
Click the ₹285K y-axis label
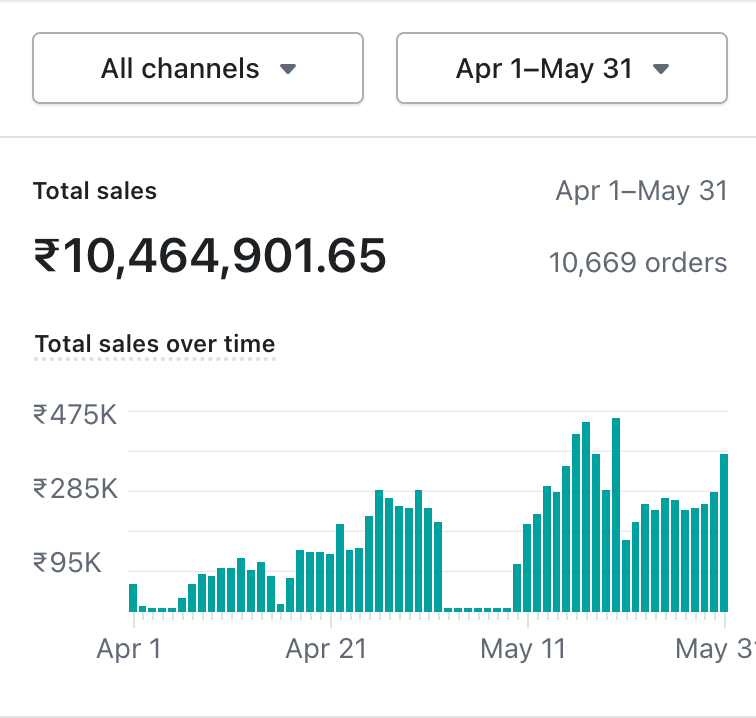tap(75, 489)
